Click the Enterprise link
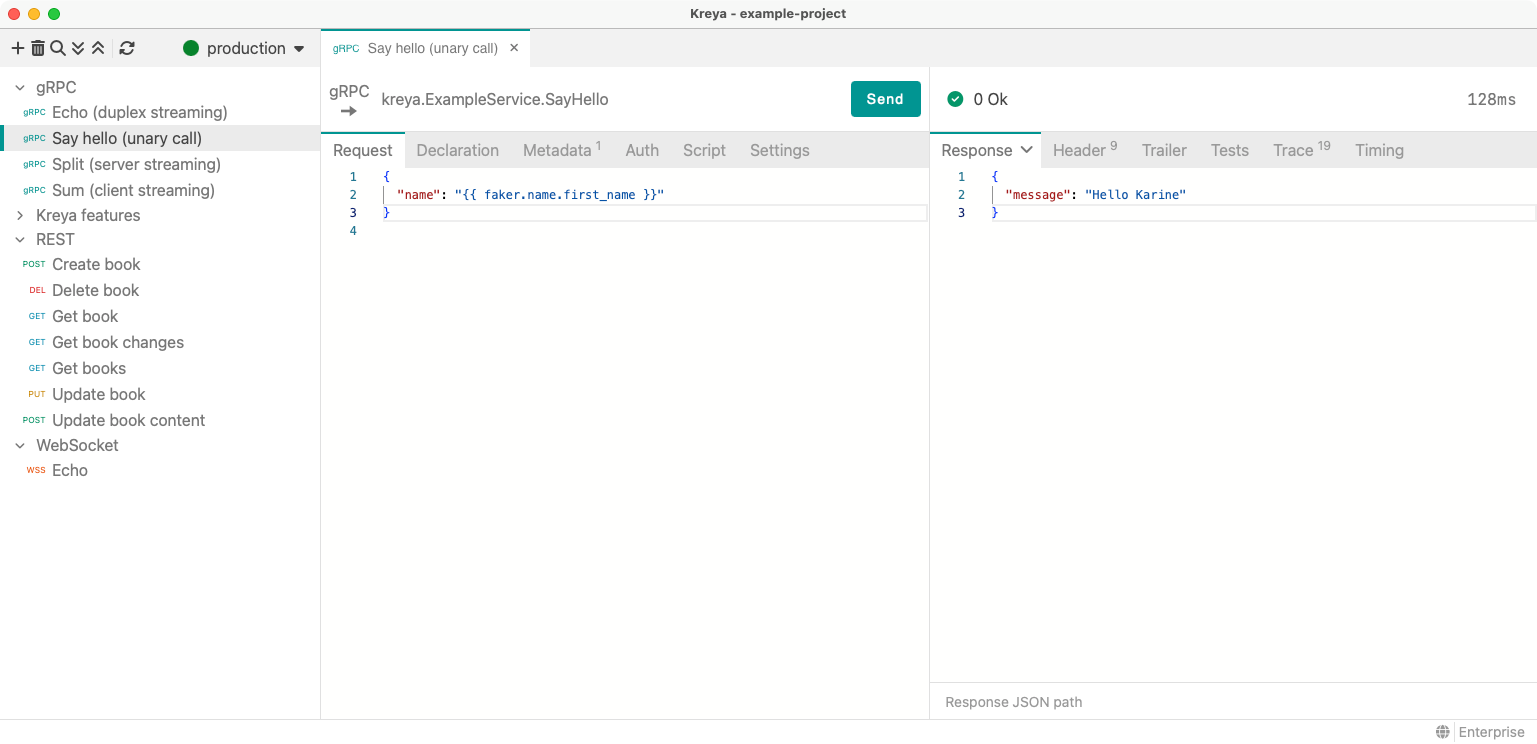 [1490, 731]
